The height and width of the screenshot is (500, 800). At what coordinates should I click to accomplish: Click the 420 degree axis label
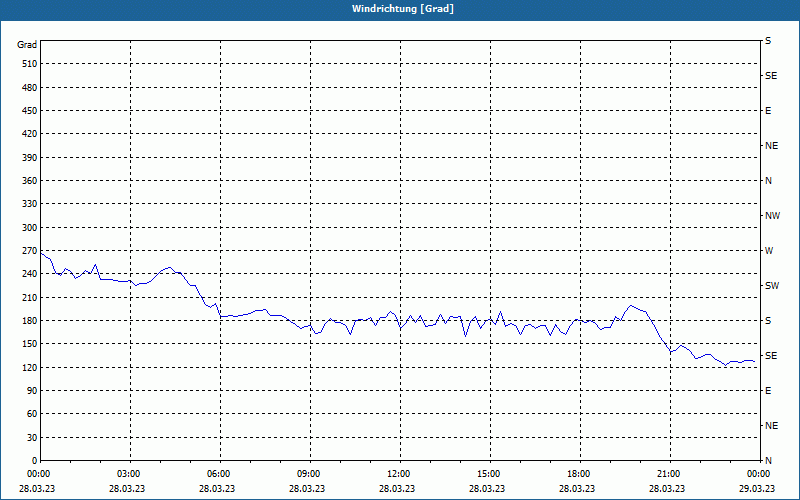pos(30,134)
